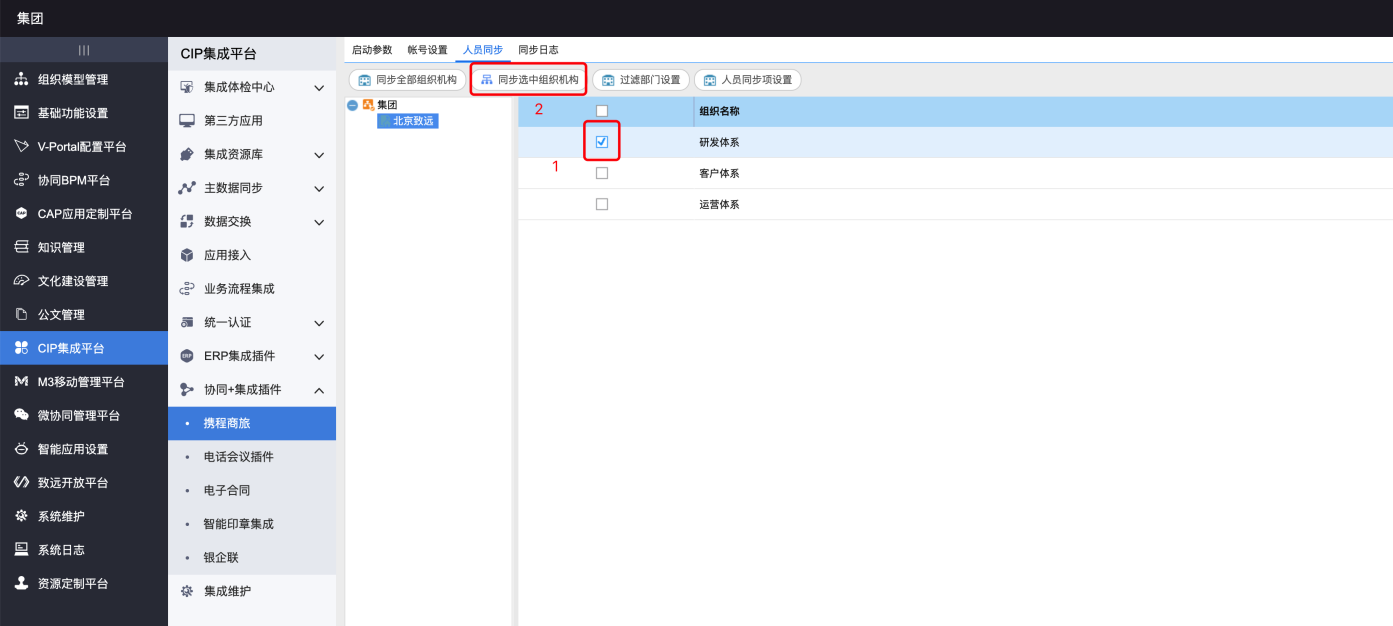This screenshot has height=626, width=1393.
Task: Click the 客户体系 row text
Action: (719, 173)
